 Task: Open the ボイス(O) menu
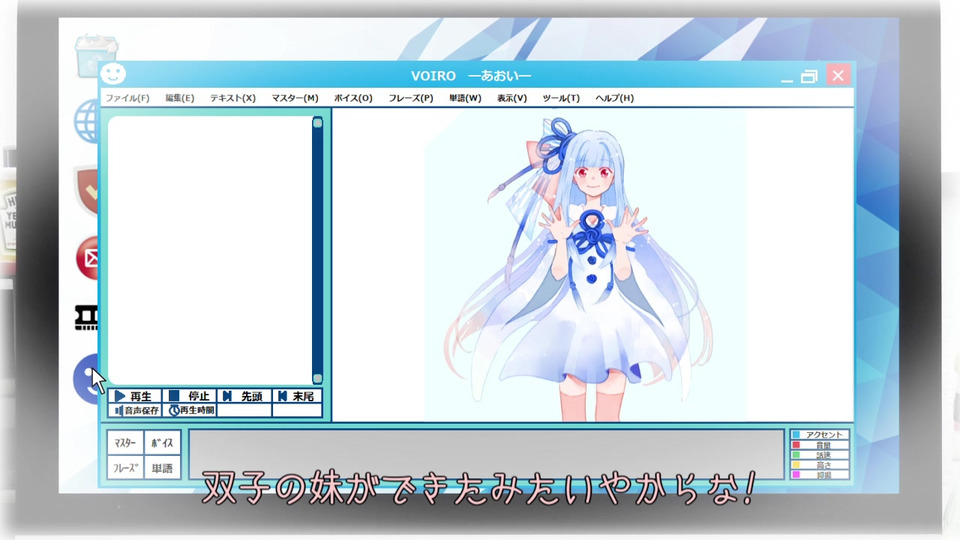(x=353, y=98)
